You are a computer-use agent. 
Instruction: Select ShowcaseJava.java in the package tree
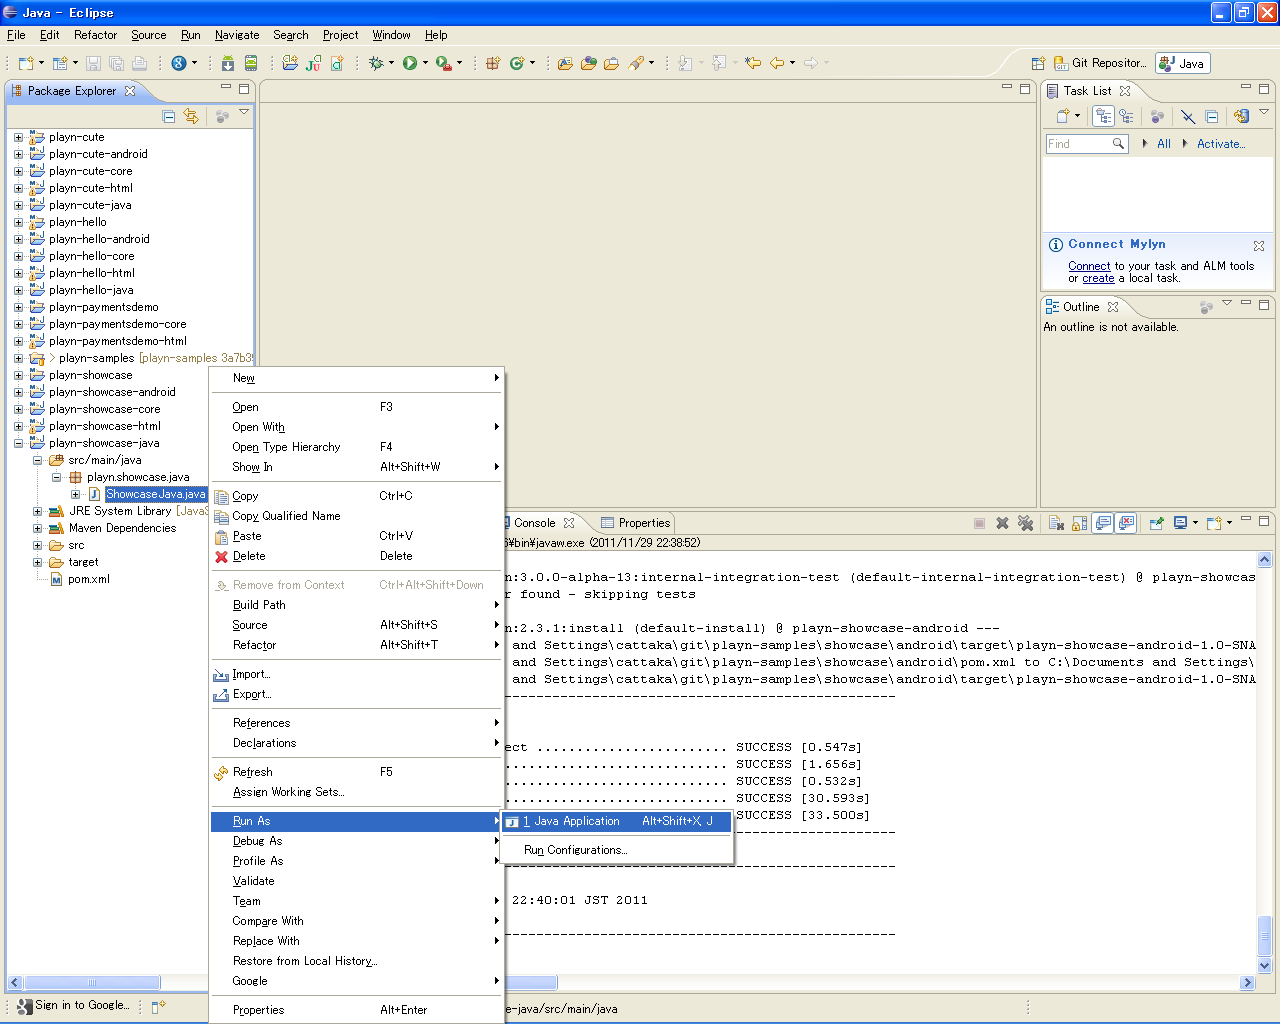tap(155, 495)
